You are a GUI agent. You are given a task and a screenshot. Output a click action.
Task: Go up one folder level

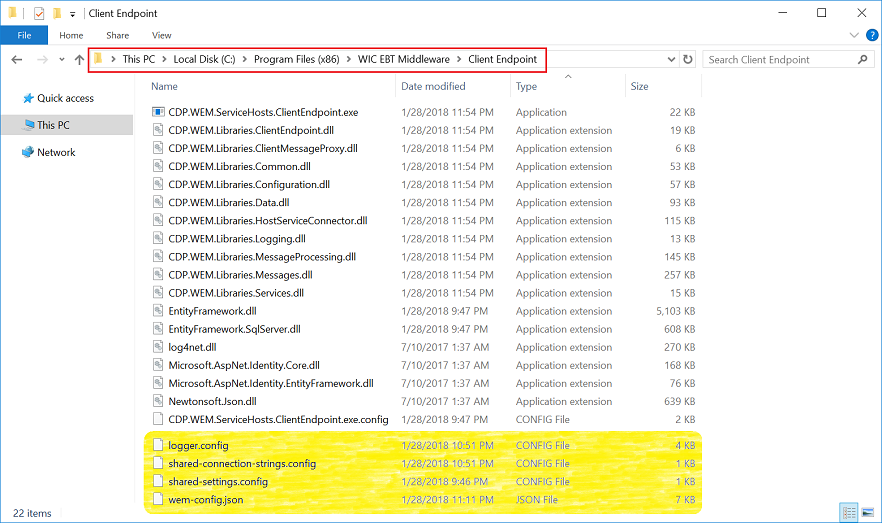[79, 60]
